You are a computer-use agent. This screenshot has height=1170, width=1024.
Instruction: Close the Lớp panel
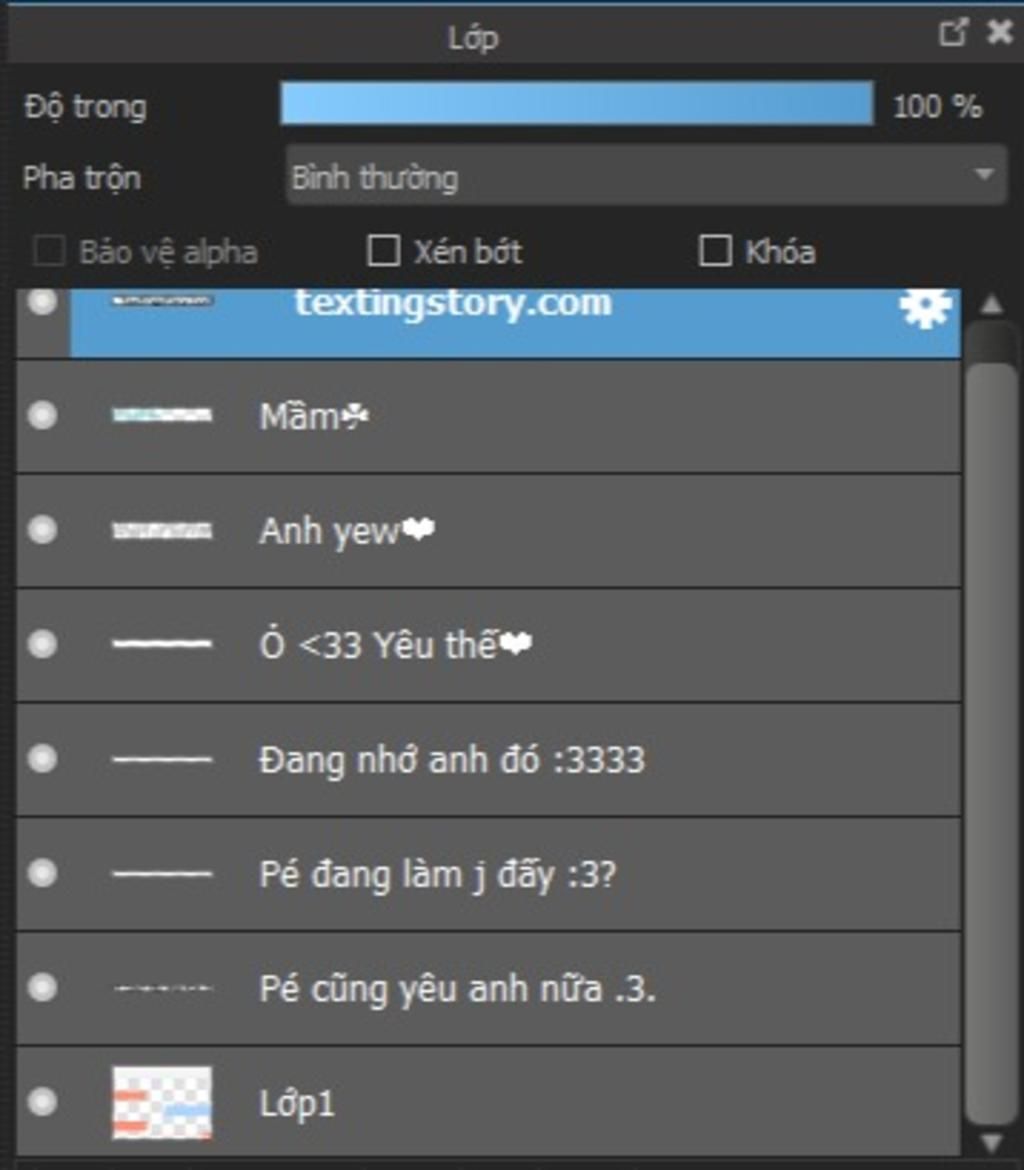click(x=999, y=33)
